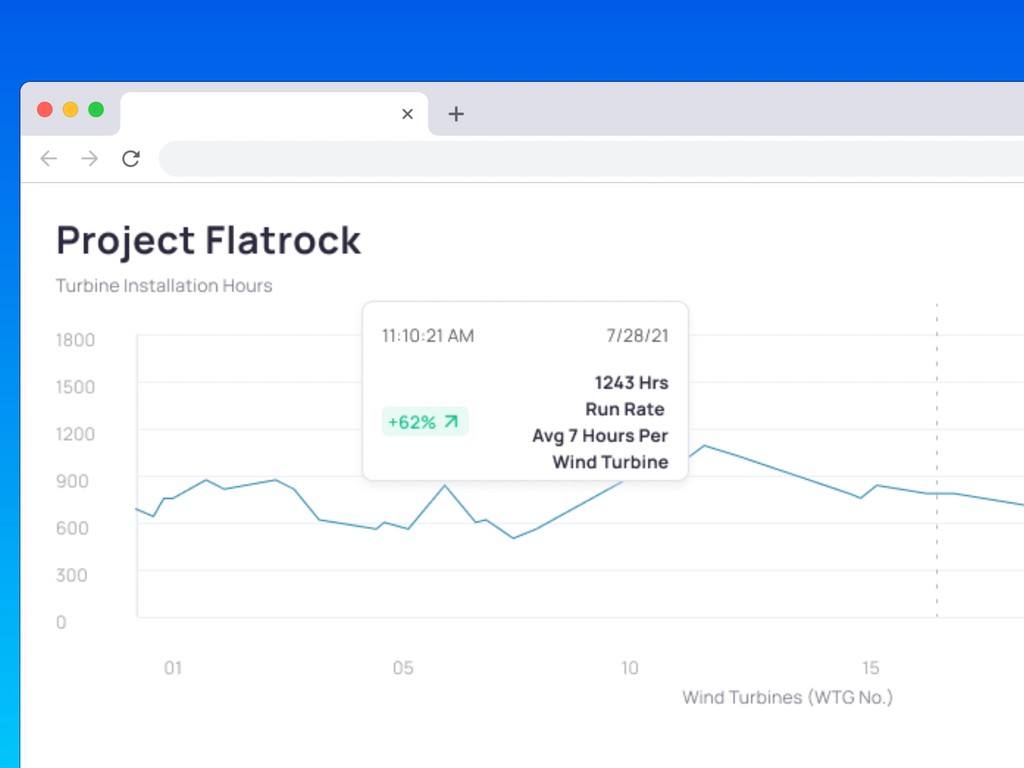The image size is (1024, 768).
Task: Click the browser back arrow
Action: [49, 159]
